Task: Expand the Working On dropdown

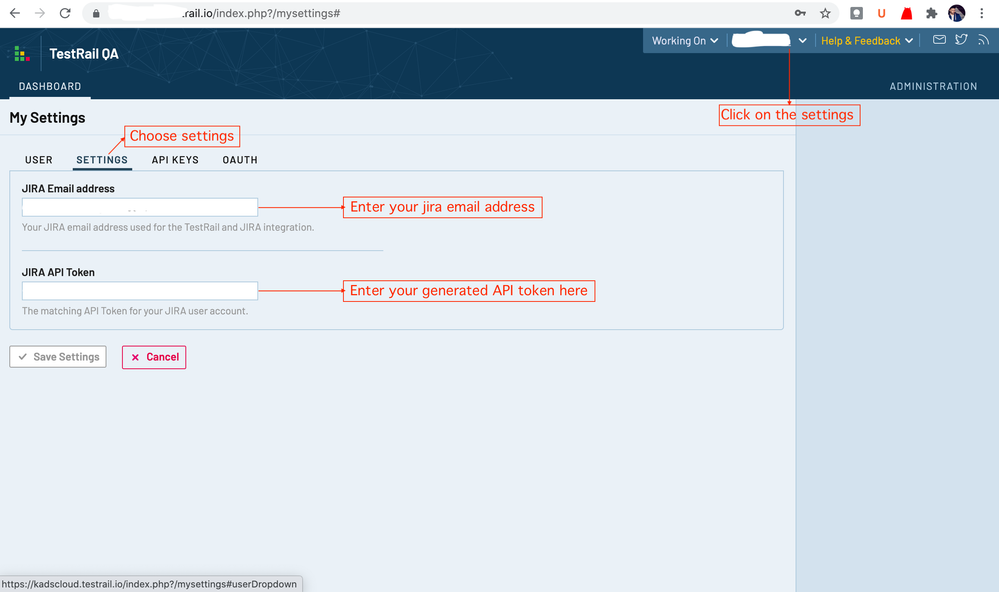Action: (x=684, y=41)
